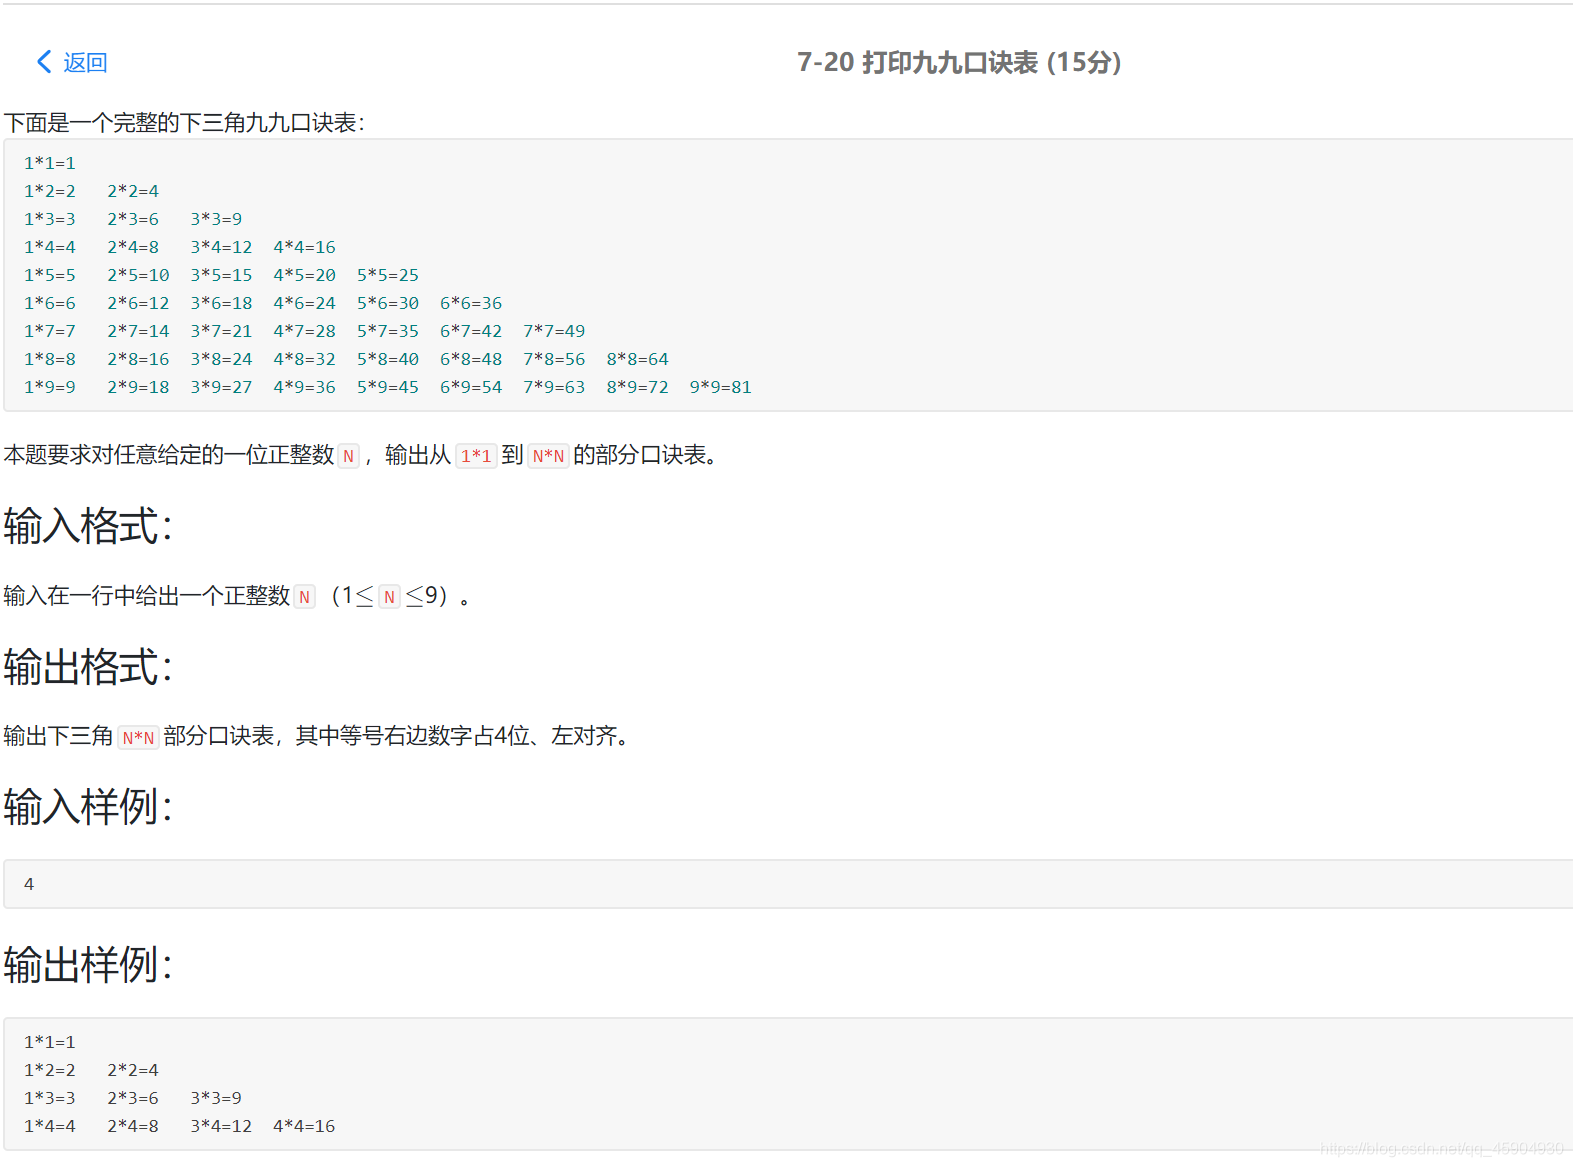
Task: Click the text 输入在一行中给出一个正整数
Action: pos(146,596)
